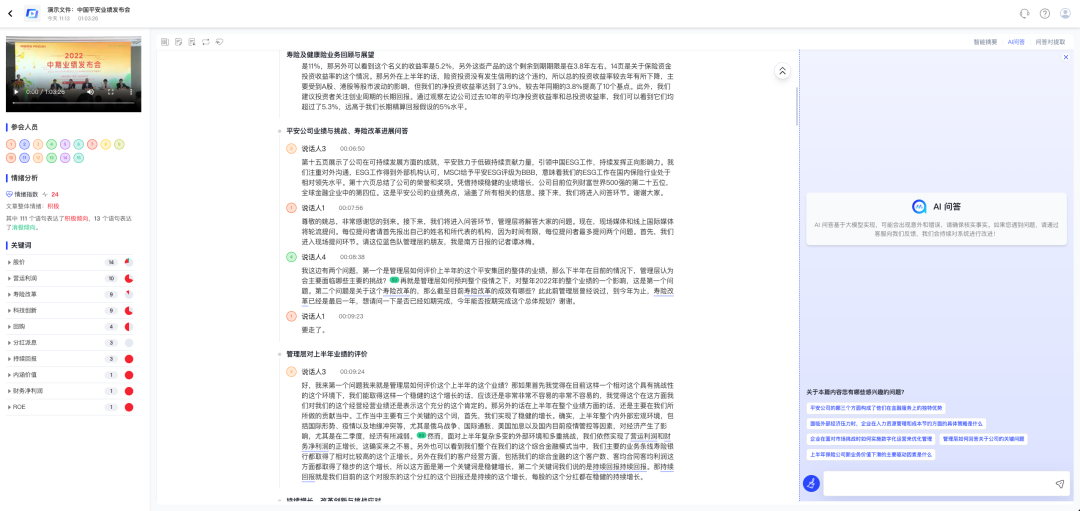The image size is (1080, 511).
Task: Click the red sentiment circle for 财务净利润
Action: click(x=129, y=390)
